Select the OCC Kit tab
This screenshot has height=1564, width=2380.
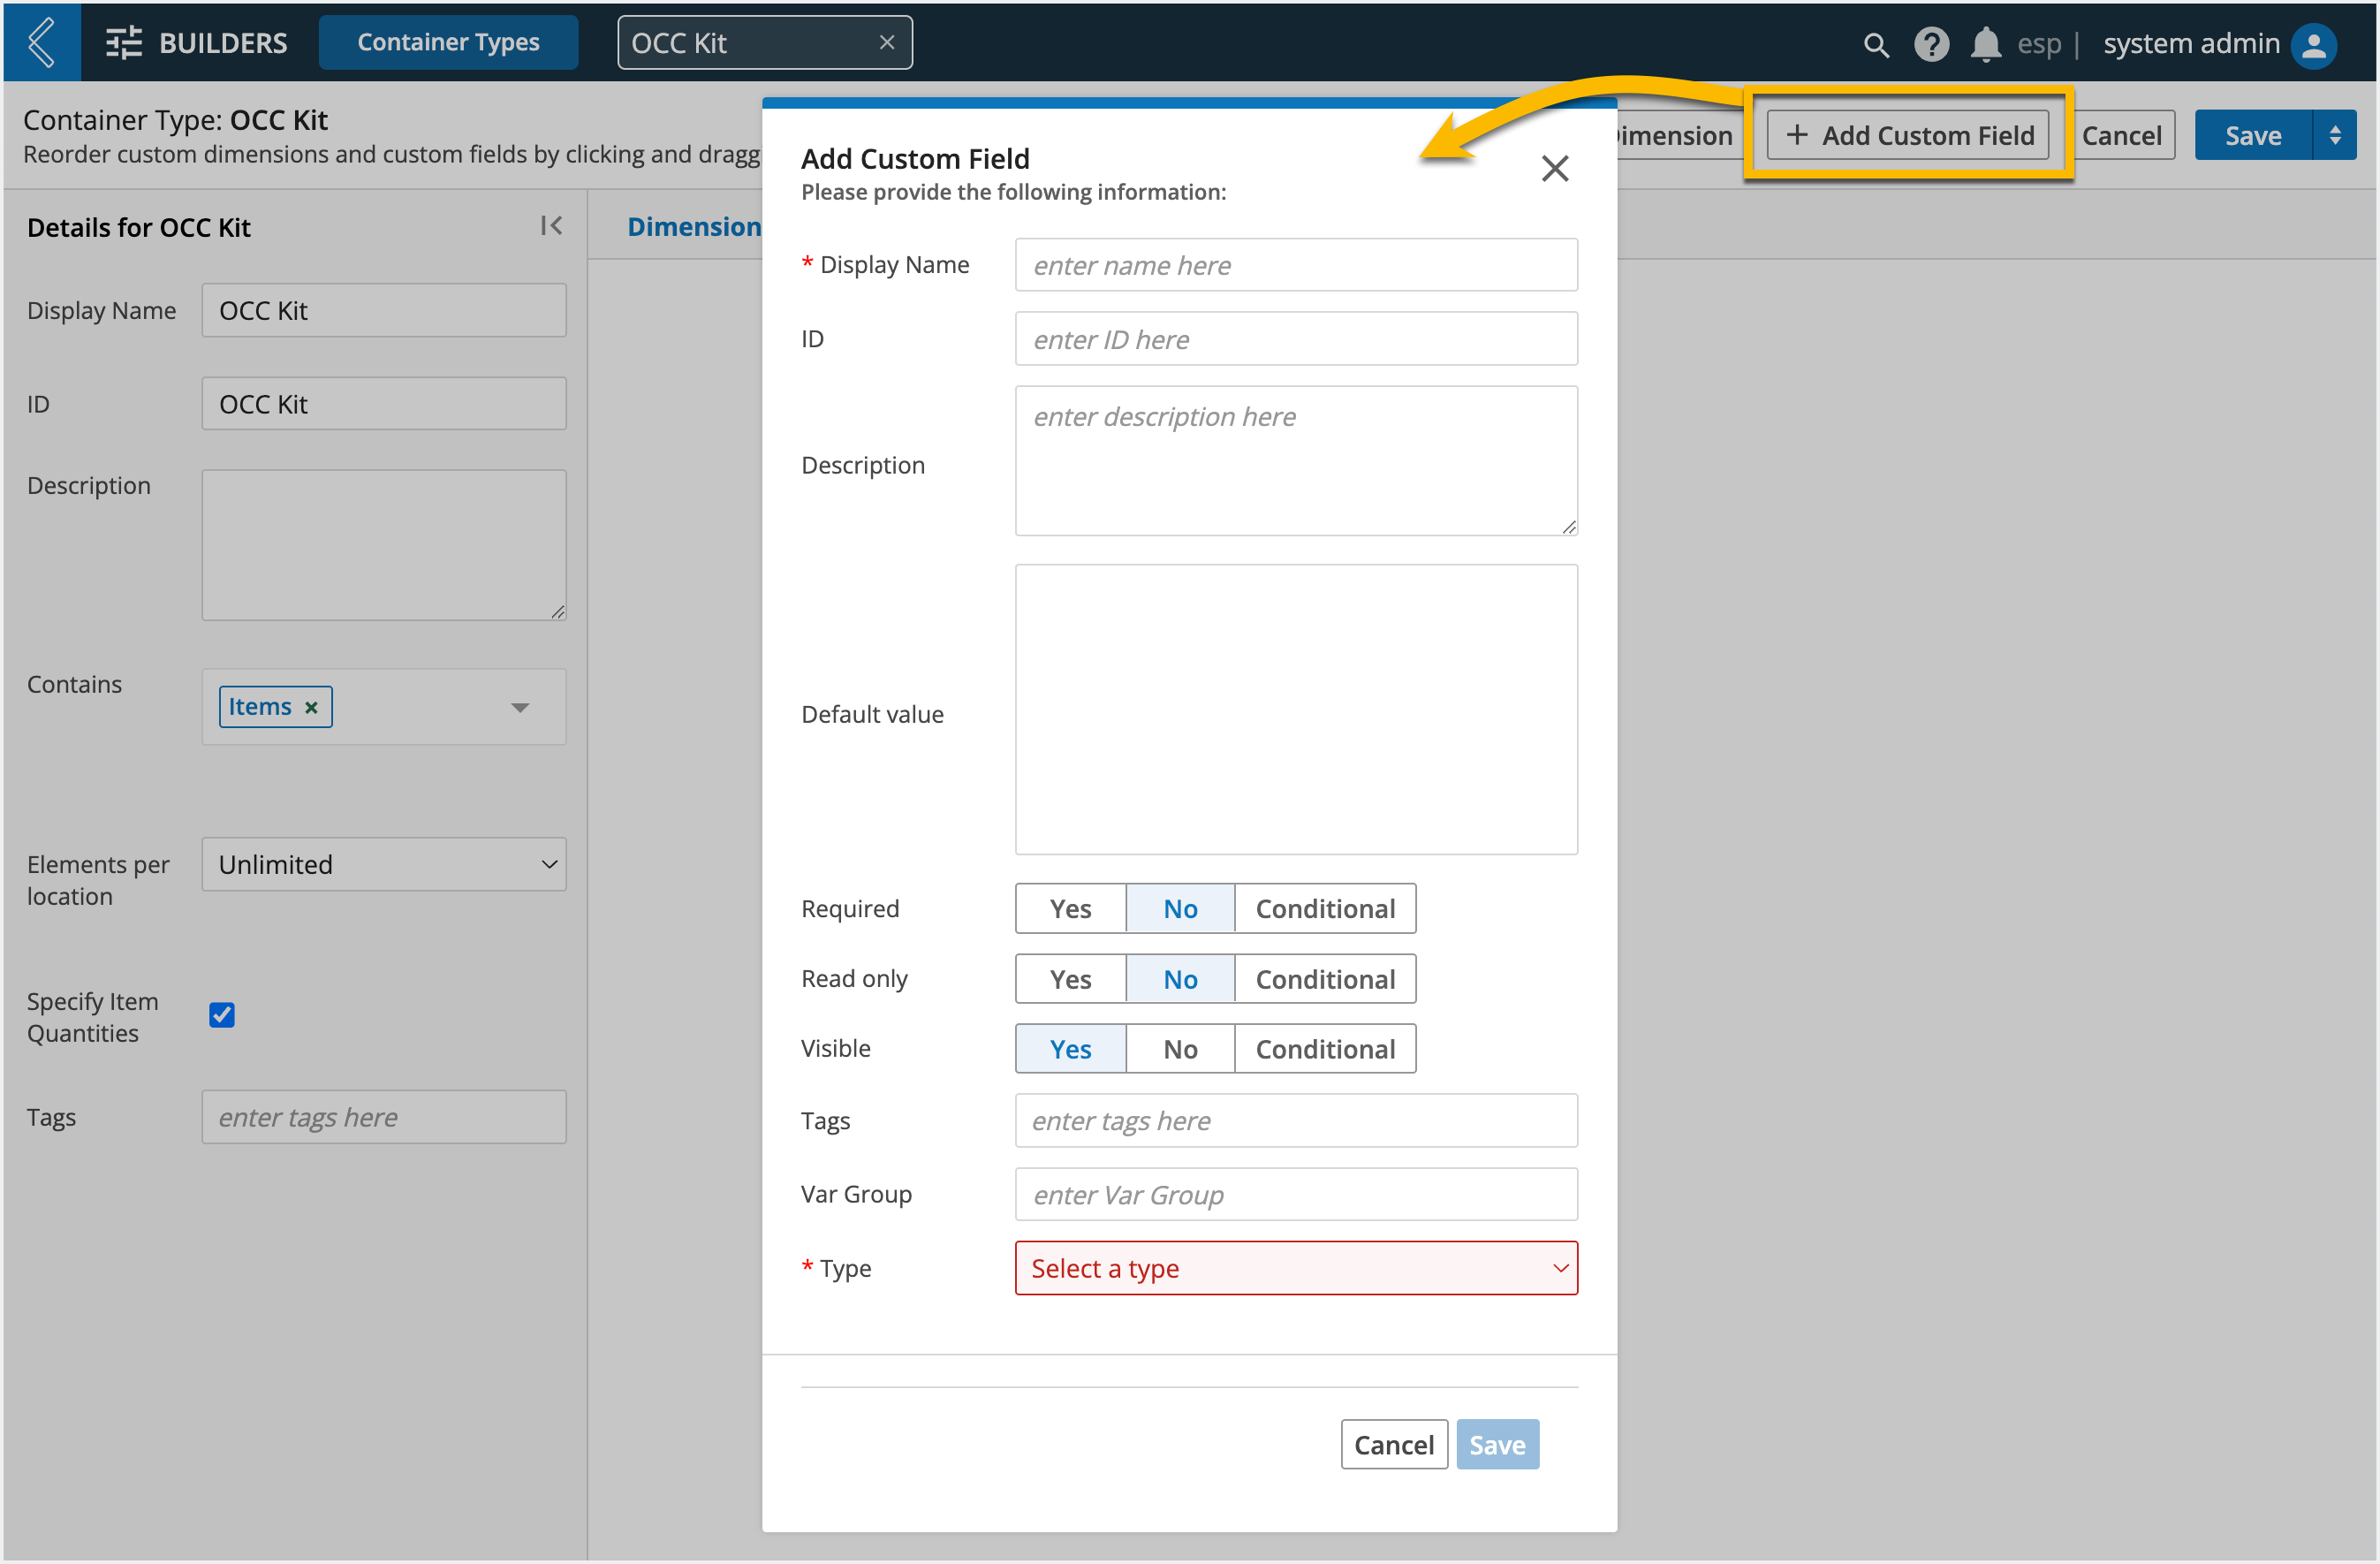point(764,42)
